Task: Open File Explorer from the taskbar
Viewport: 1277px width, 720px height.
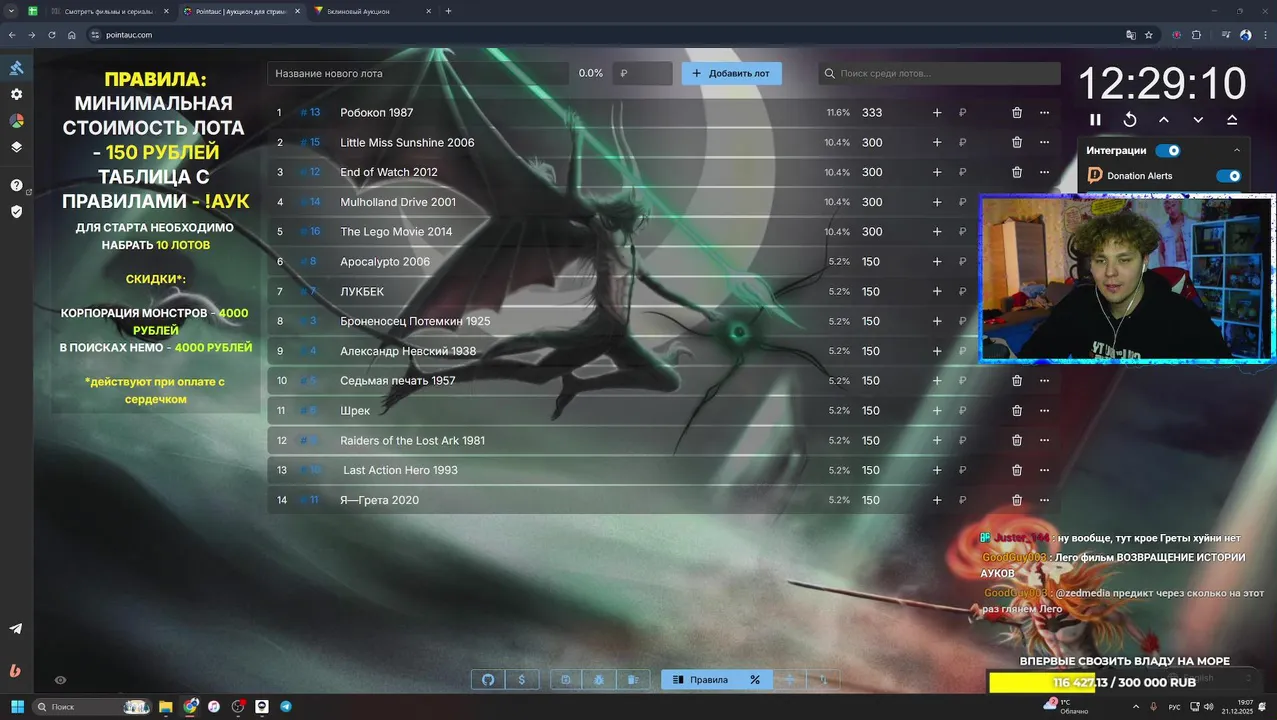Action: 166,707
